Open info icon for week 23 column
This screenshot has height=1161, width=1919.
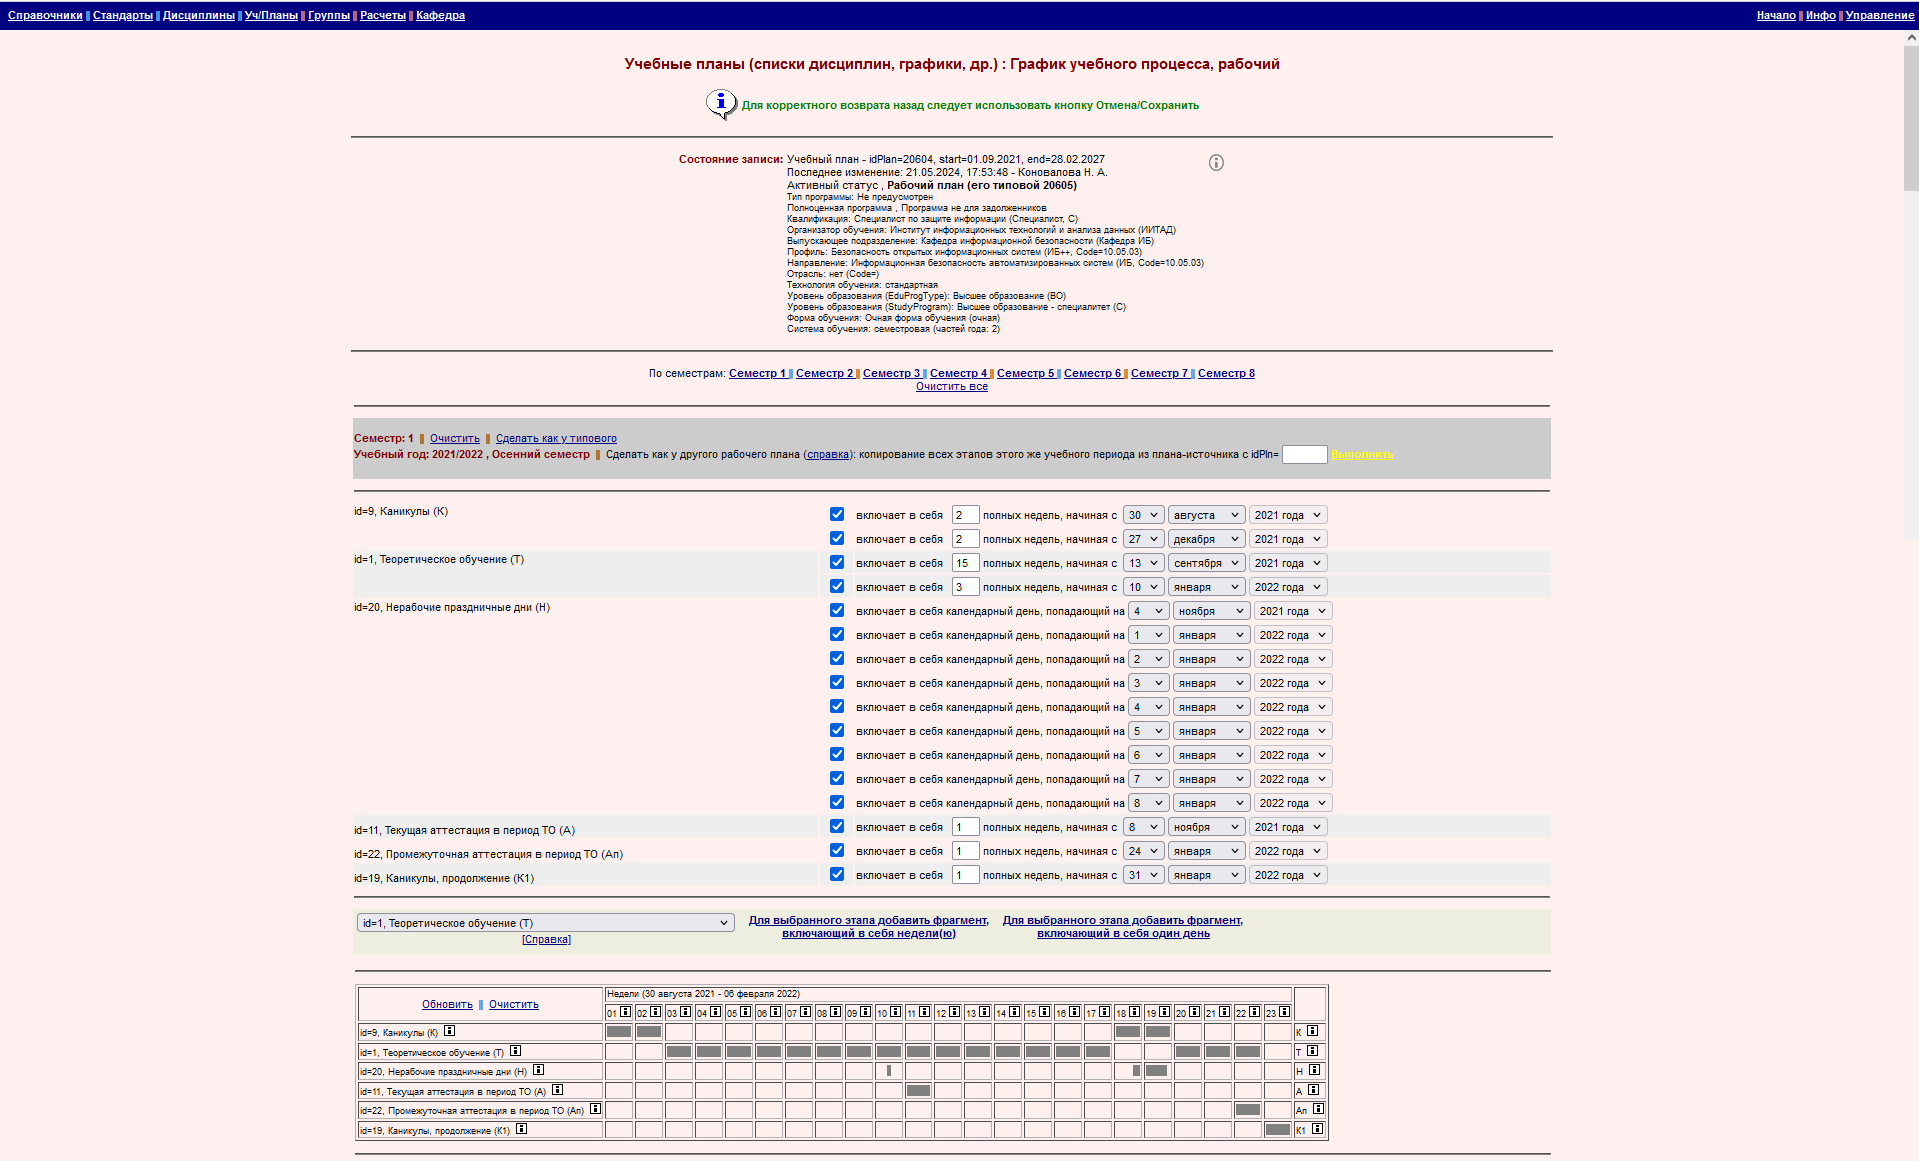[1284, 1012]
